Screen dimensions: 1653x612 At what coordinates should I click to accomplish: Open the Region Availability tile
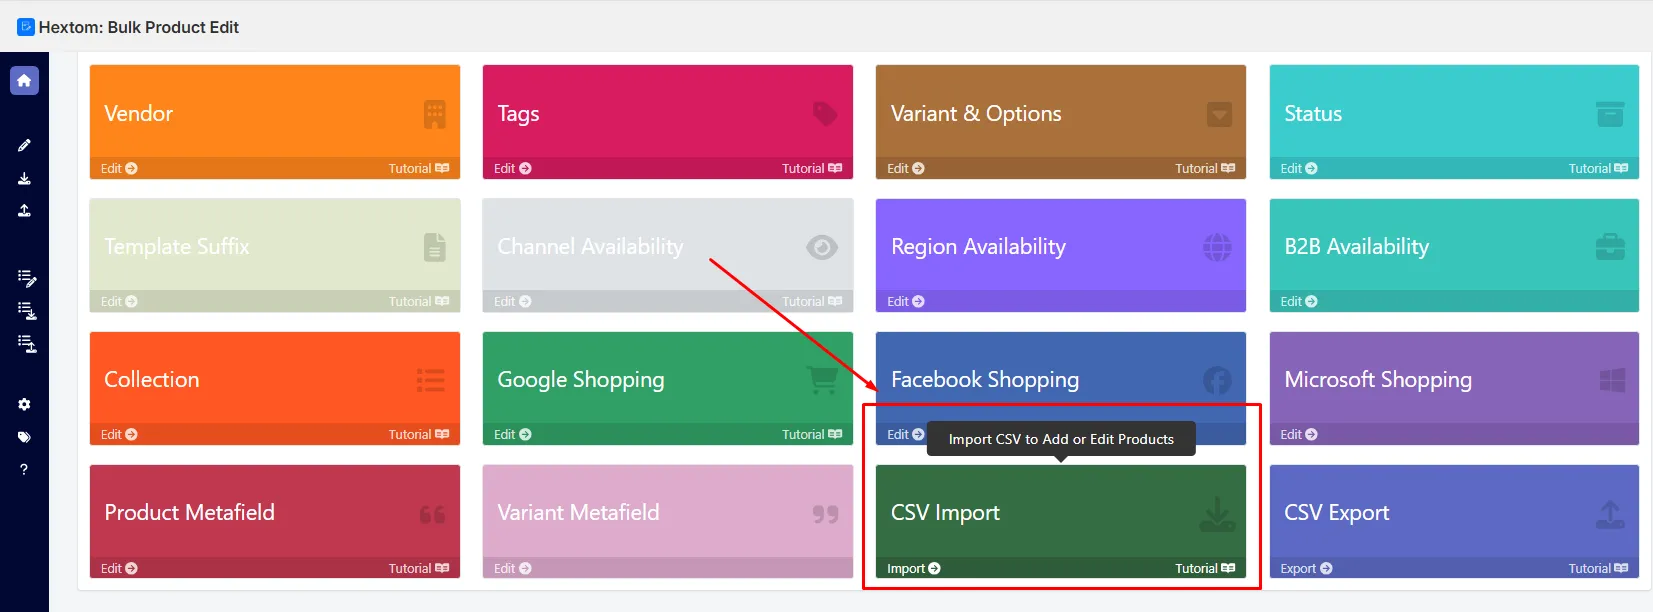(x=1061, y=245)
